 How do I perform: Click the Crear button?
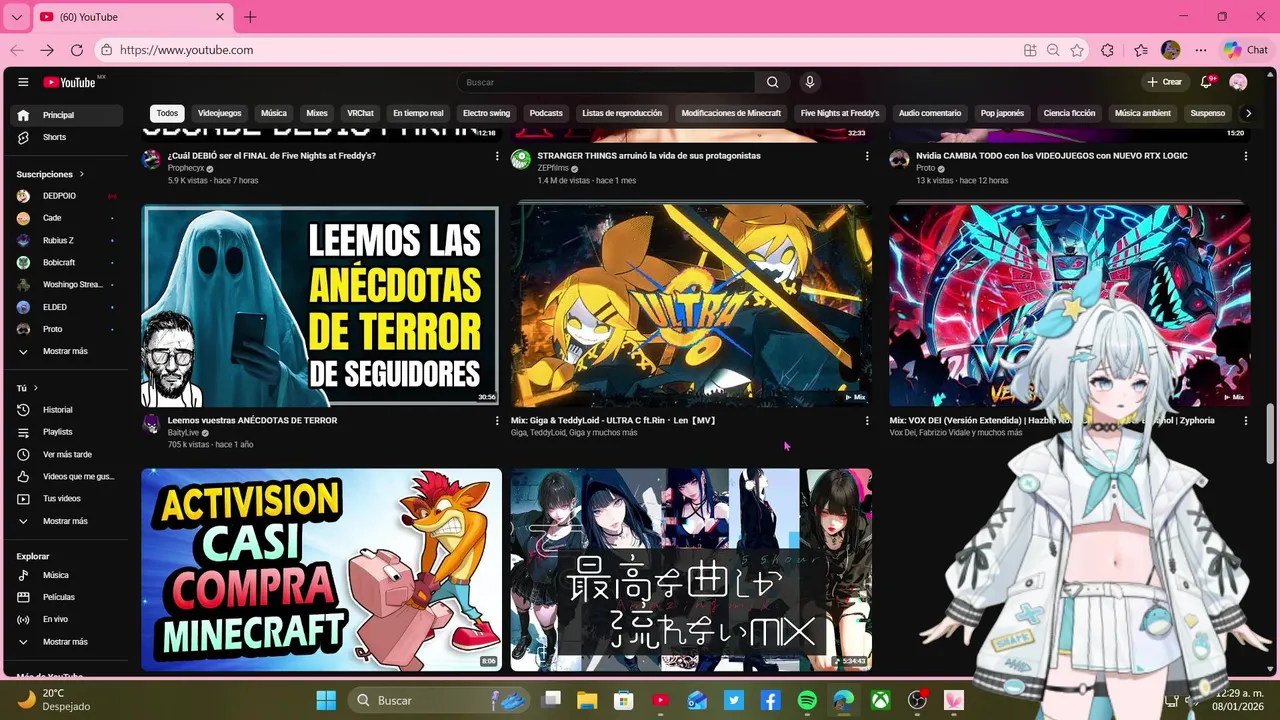click(1164, 82)
